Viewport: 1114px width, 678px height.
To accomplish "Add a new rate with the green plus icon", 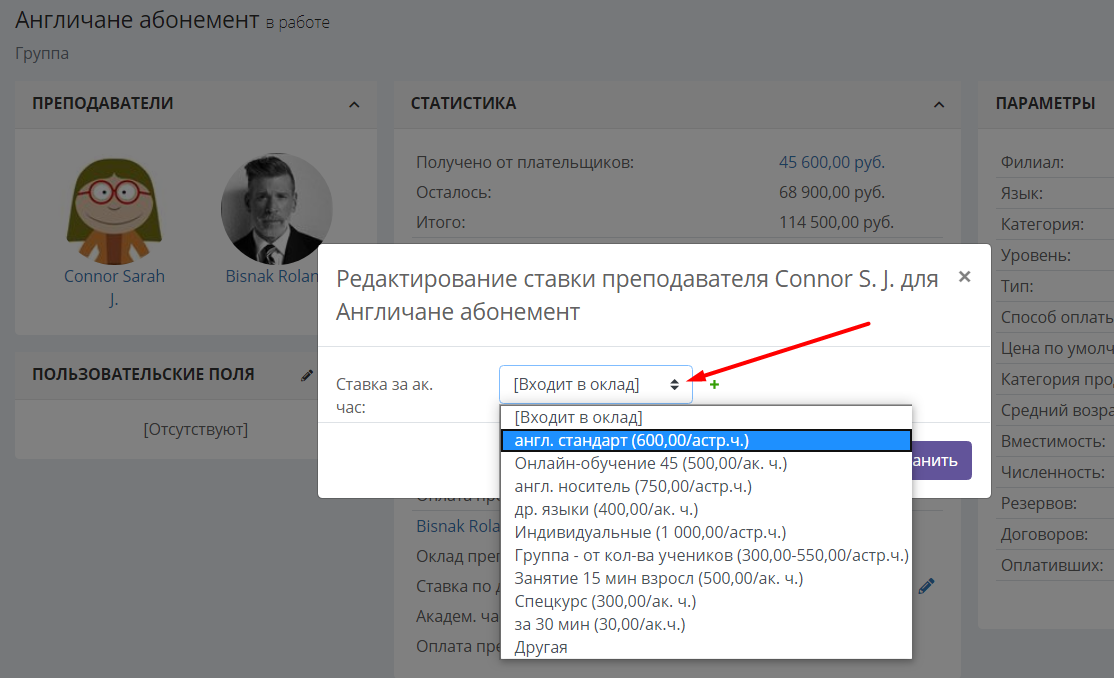I will 714,384.
